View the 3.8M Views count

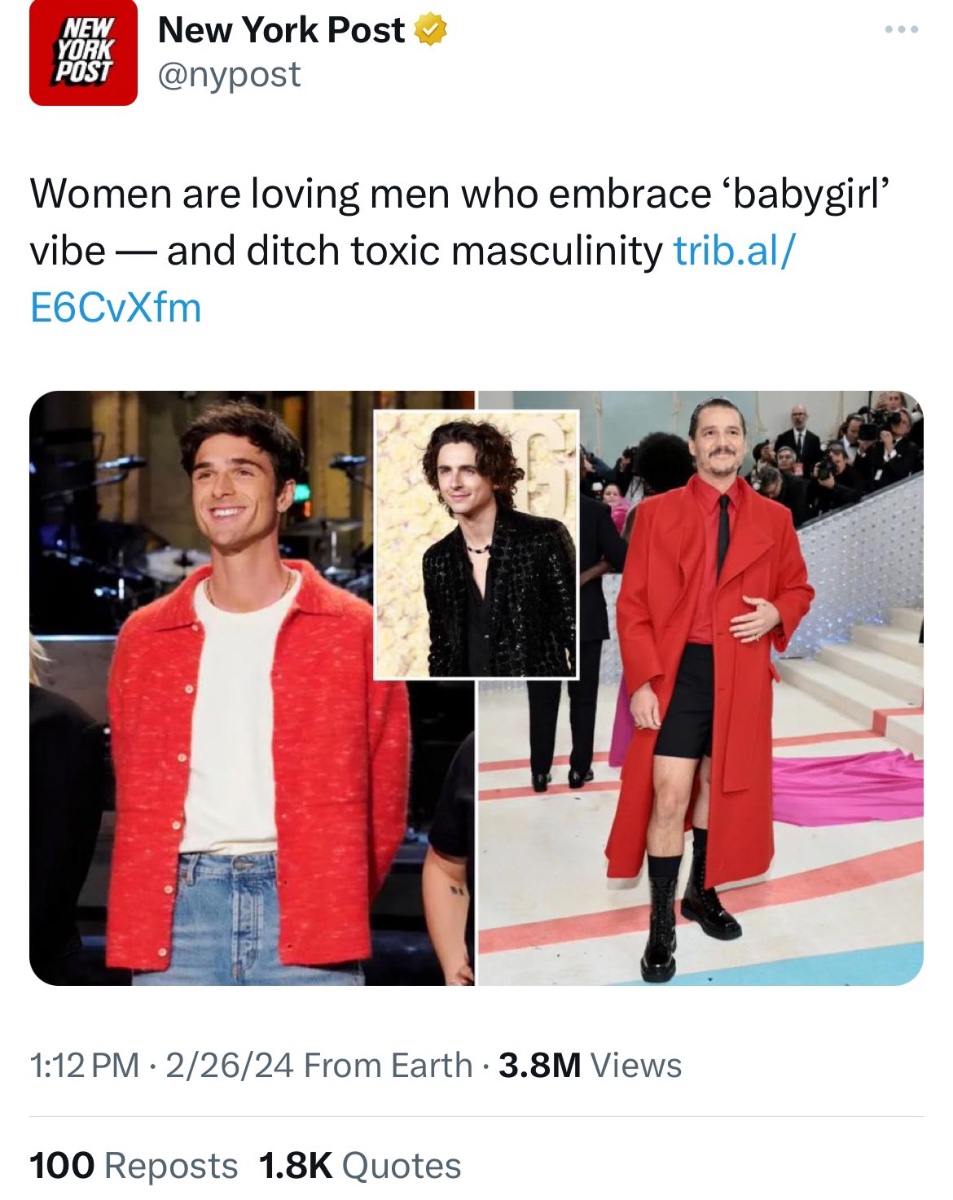pyautogui.click(x=590, y=1065)
